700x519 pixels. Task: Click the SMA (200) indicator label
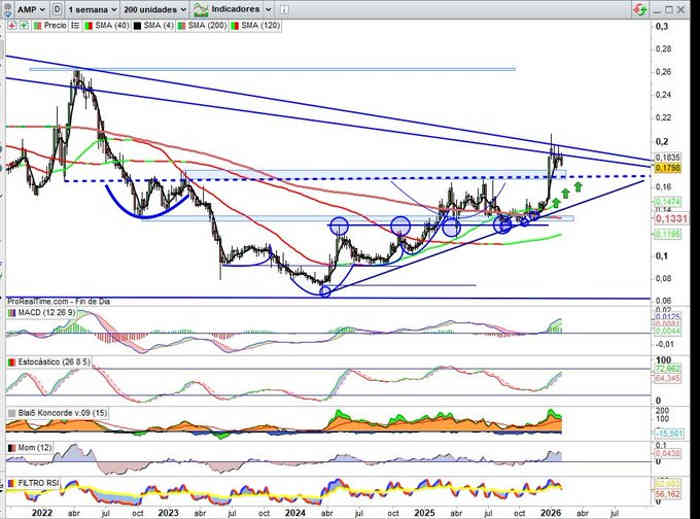(x=199, y=23)
